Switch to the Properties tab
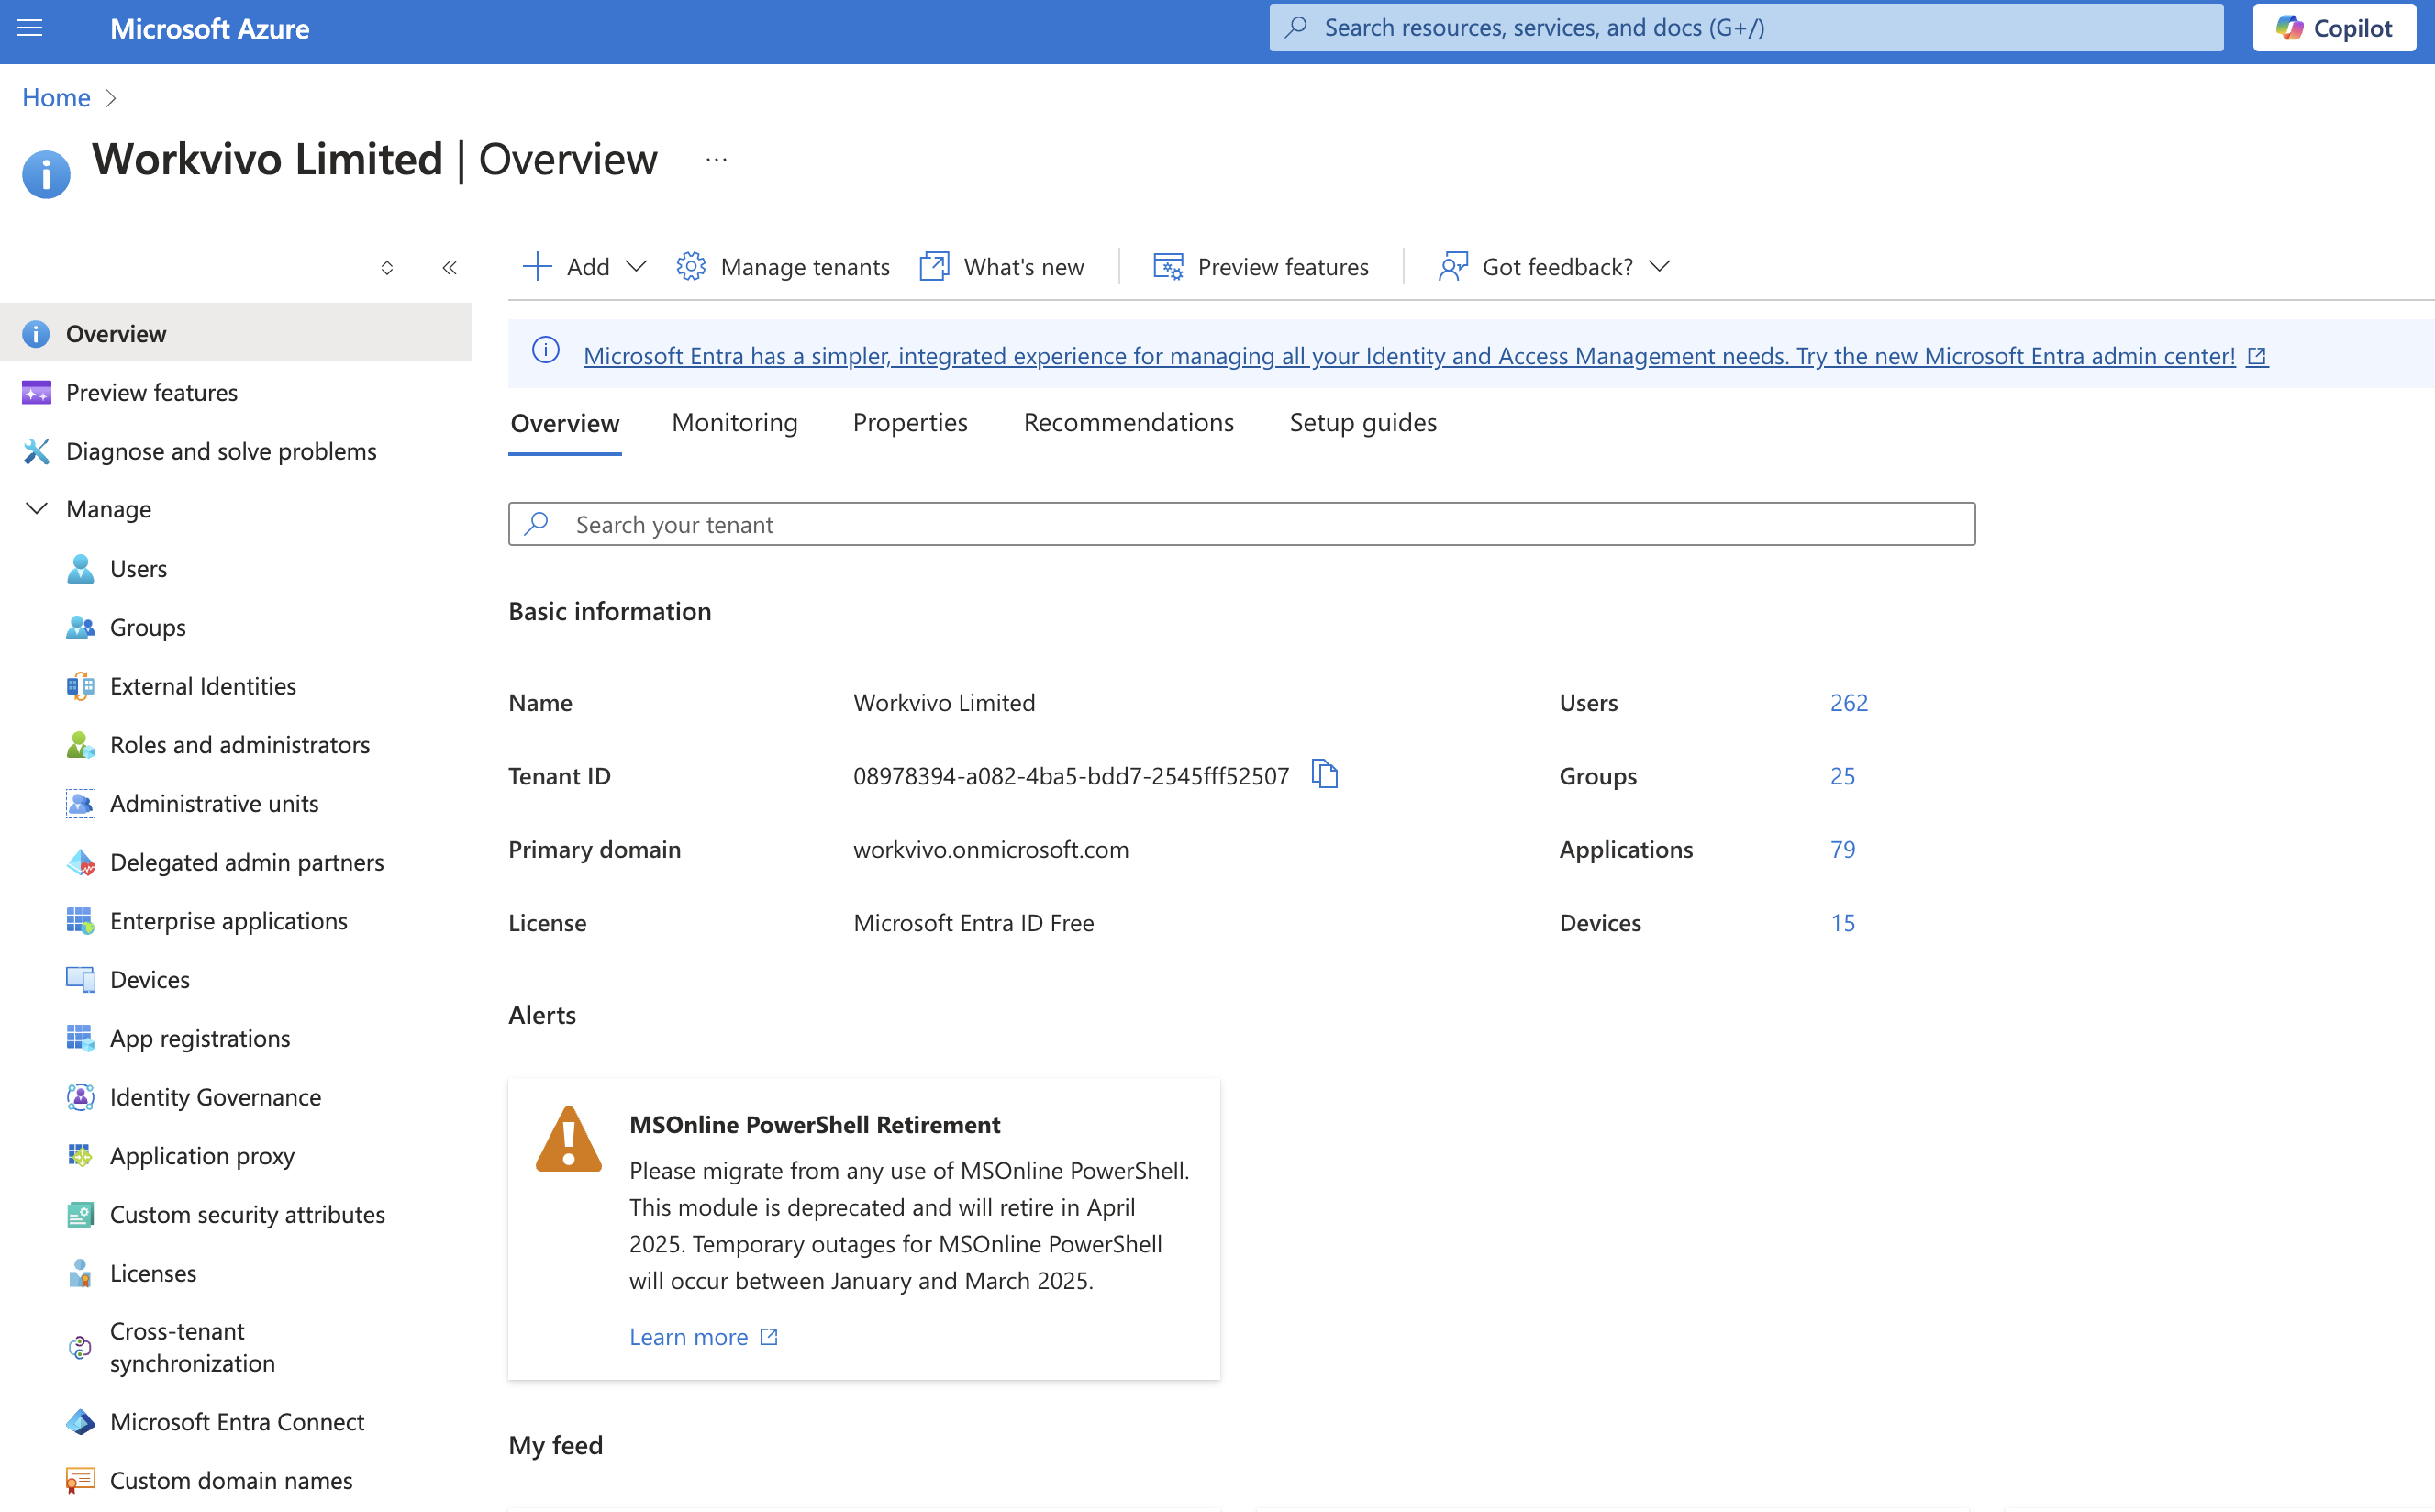 tap(910, 423)
